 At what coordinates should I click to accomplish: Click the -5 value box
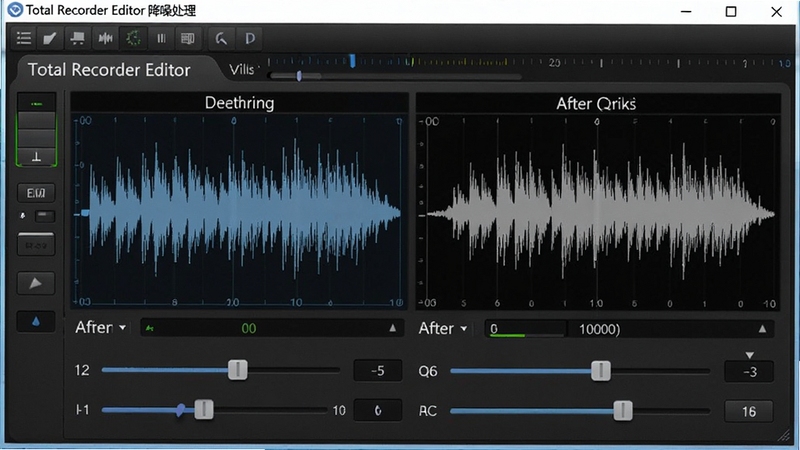pos(378,370)
